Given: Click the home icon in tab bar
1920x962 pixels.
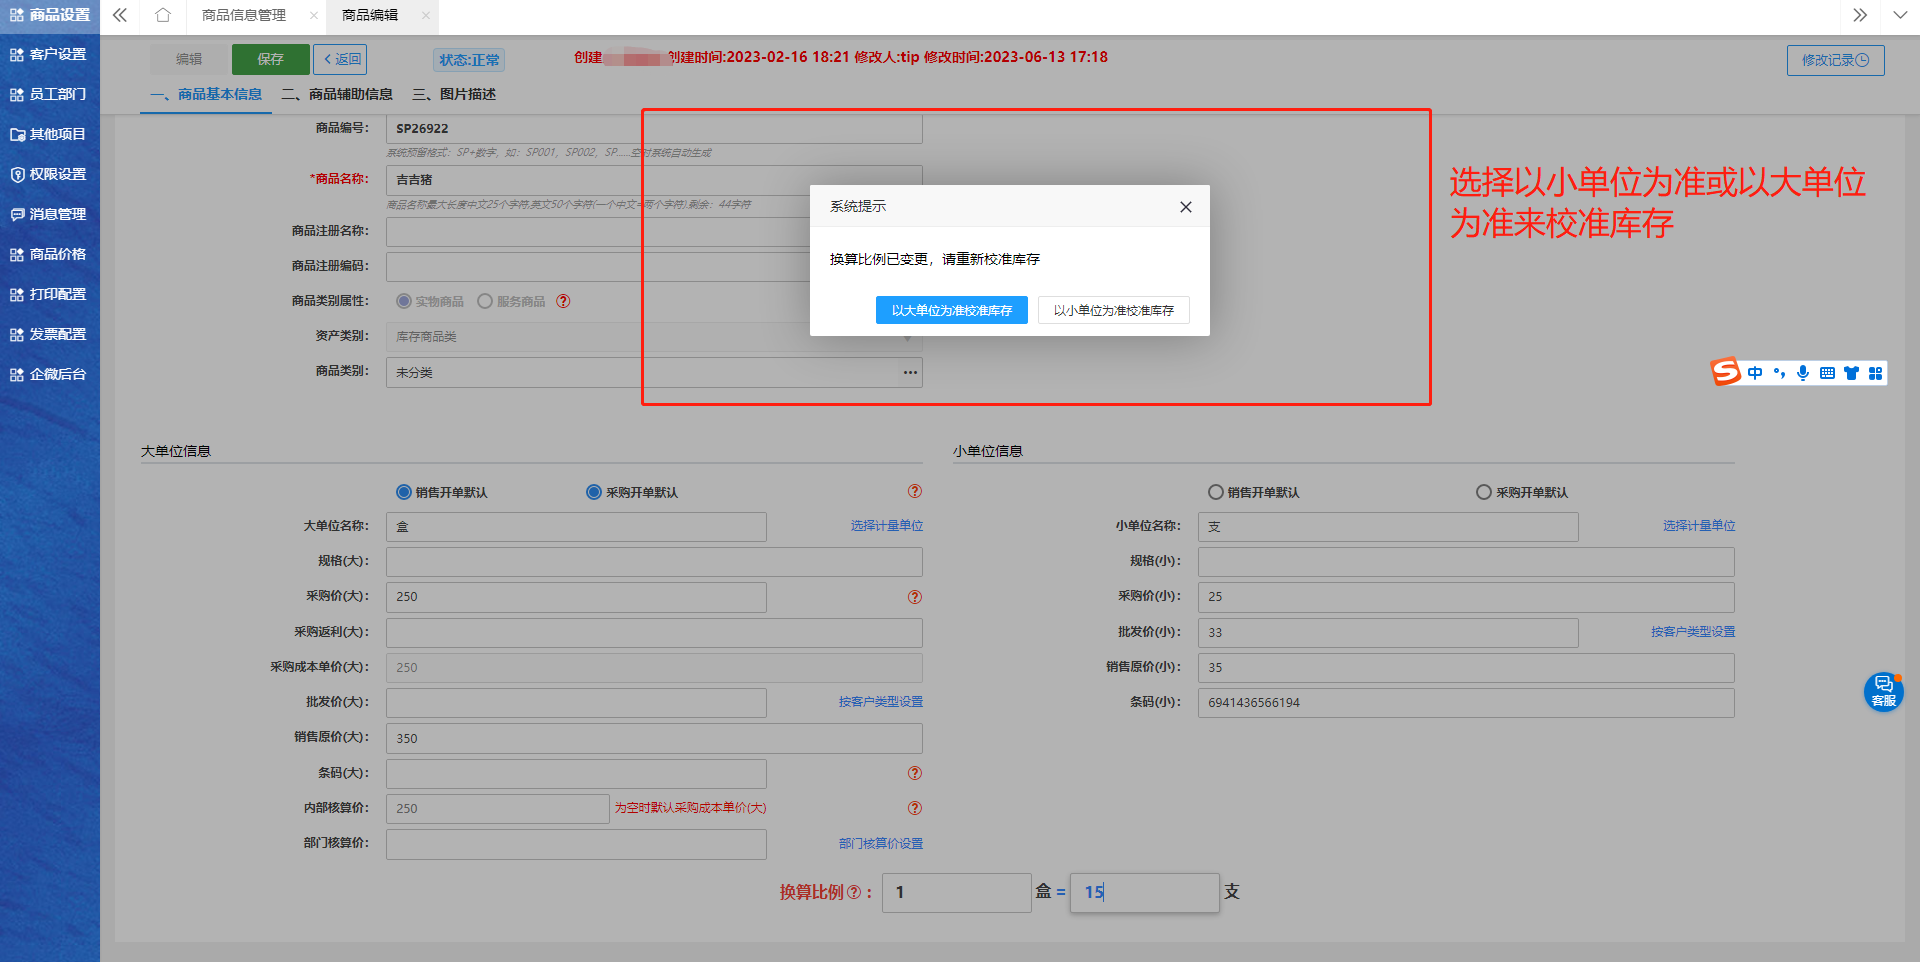Looking at the screenshot, I should [163, 15].
